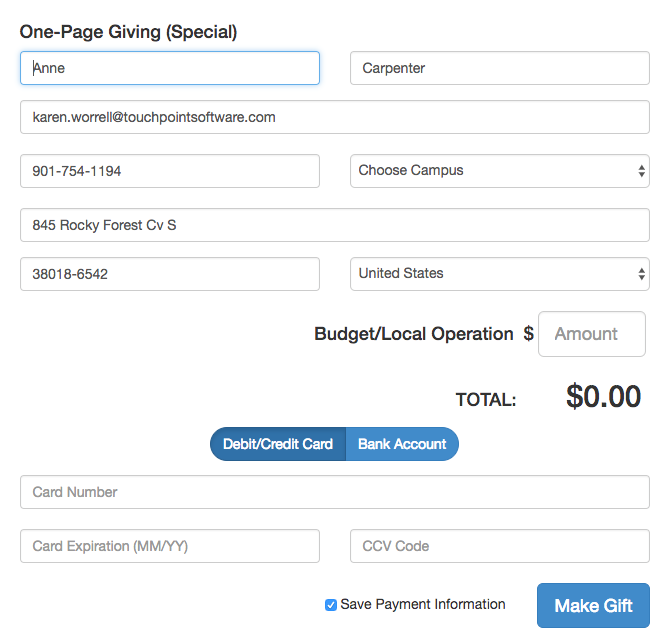This screenshot has height=643, width=668.
Task: Click the email address input field
Action: click(335, 117)
